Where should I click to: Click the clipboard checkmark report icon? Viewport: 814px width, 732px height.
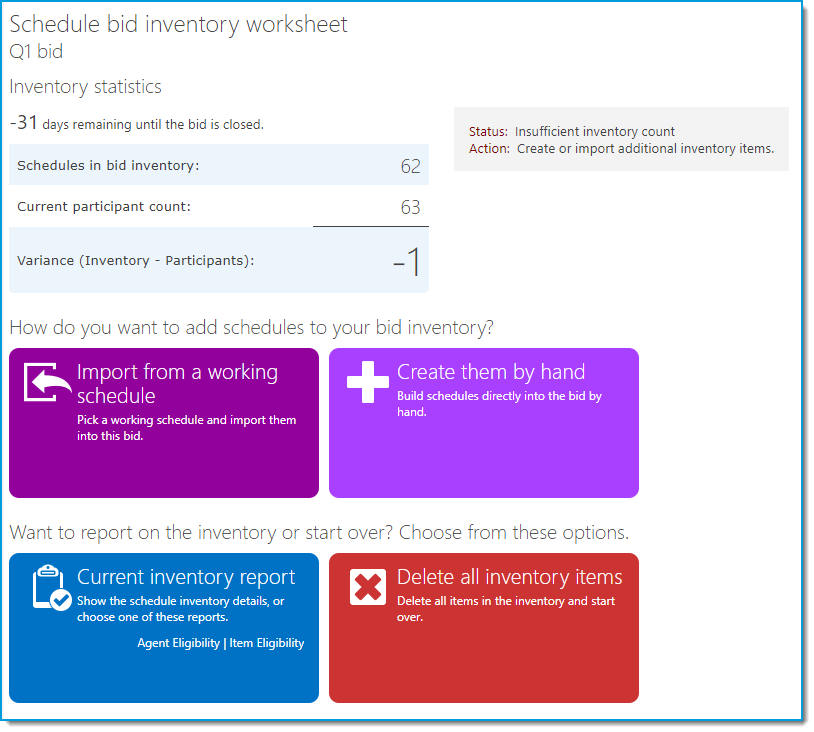[52, 588]
